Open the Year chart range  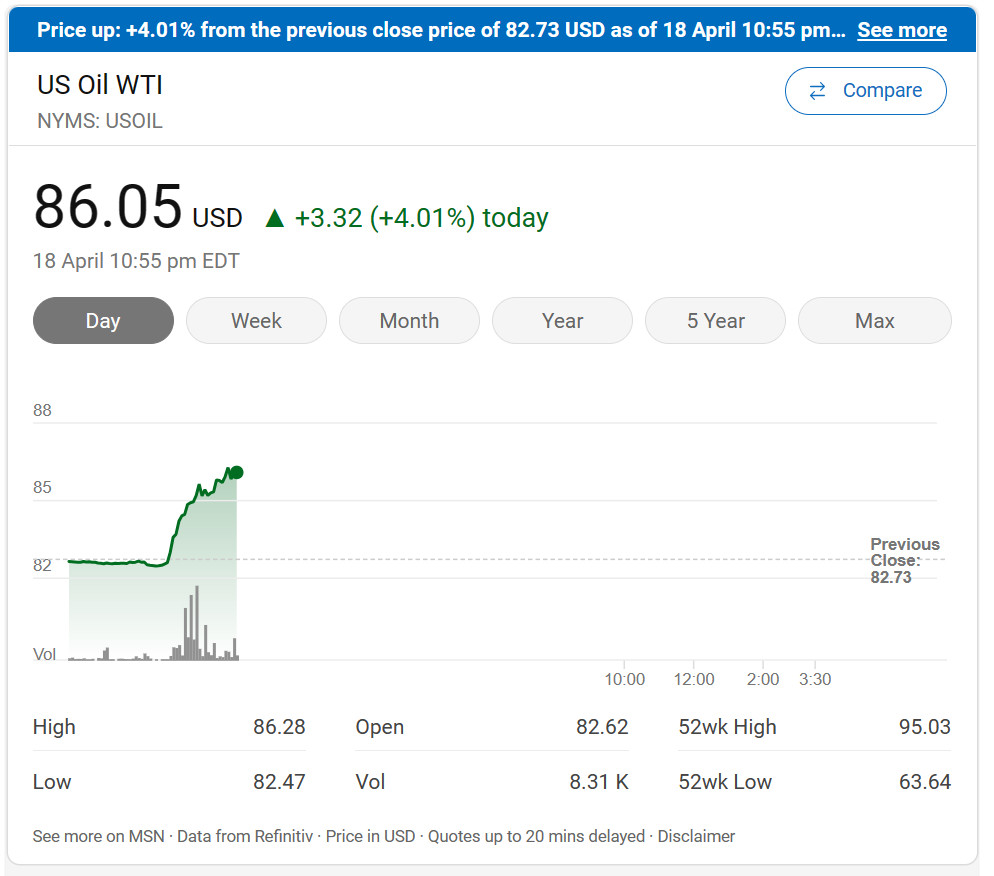[x=562, y=321]
